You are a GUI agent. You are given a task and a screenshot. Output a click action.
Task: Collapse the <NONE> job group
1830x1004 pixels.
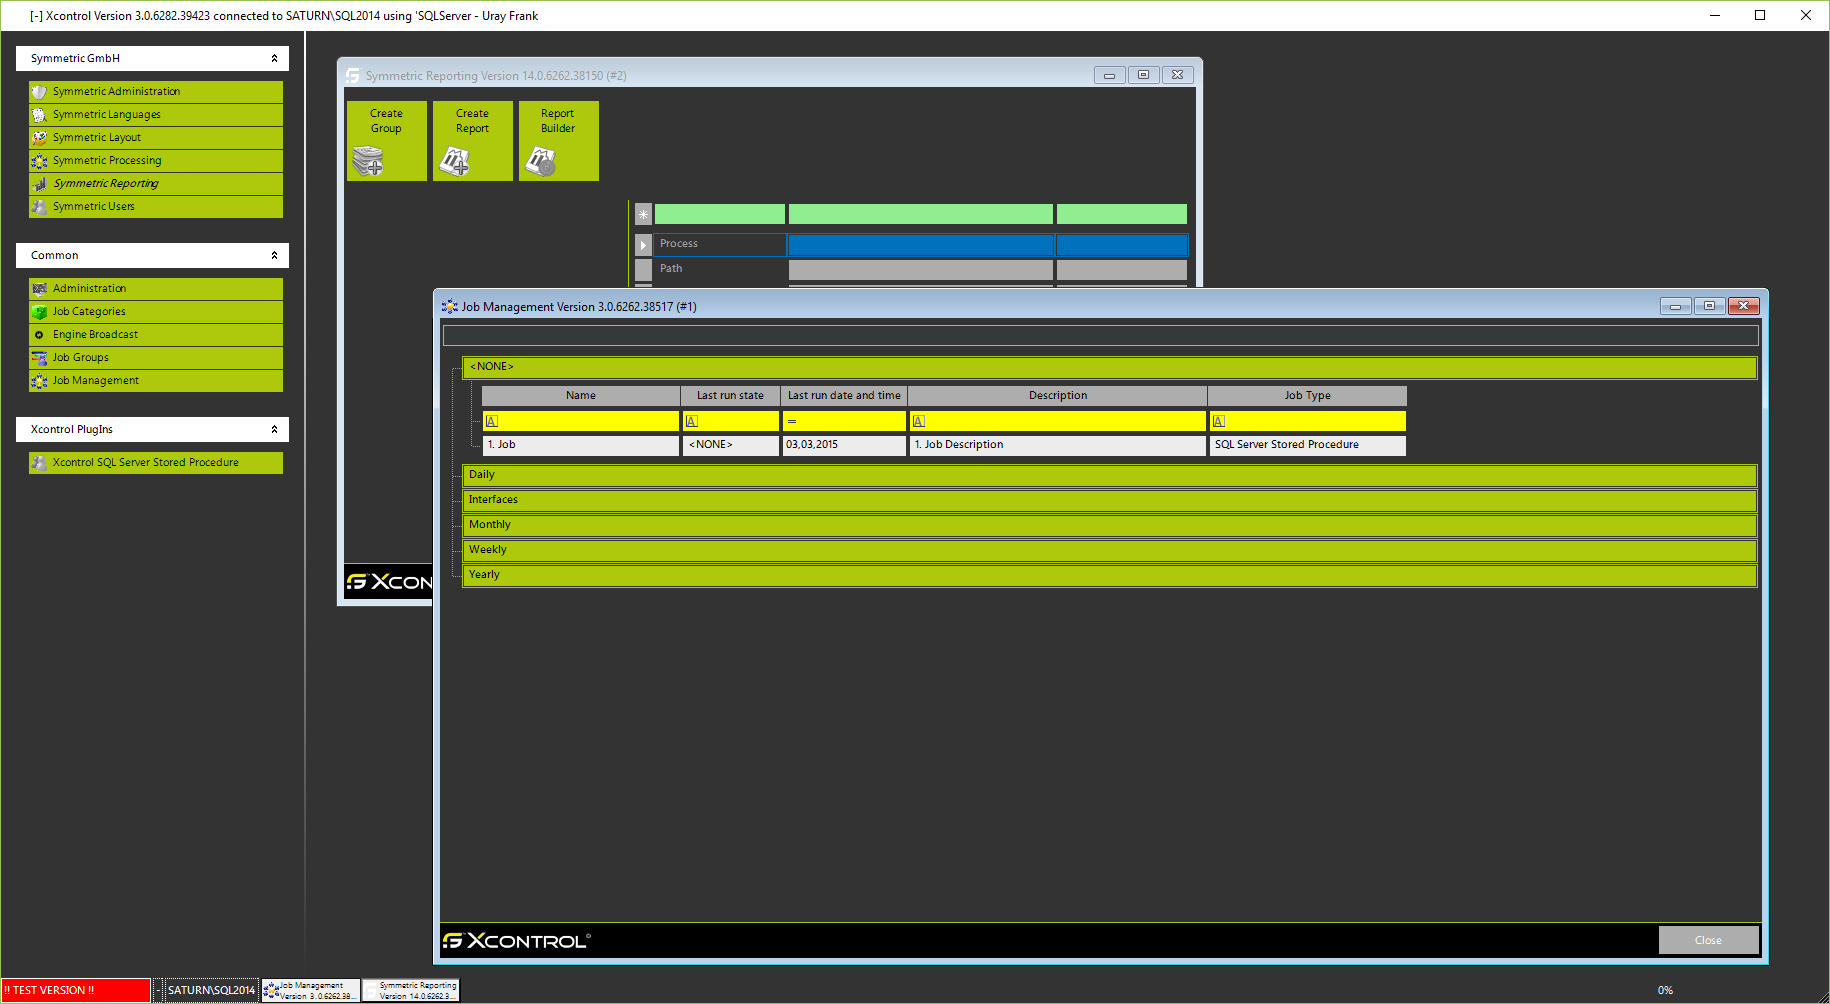pos(1110,367)
